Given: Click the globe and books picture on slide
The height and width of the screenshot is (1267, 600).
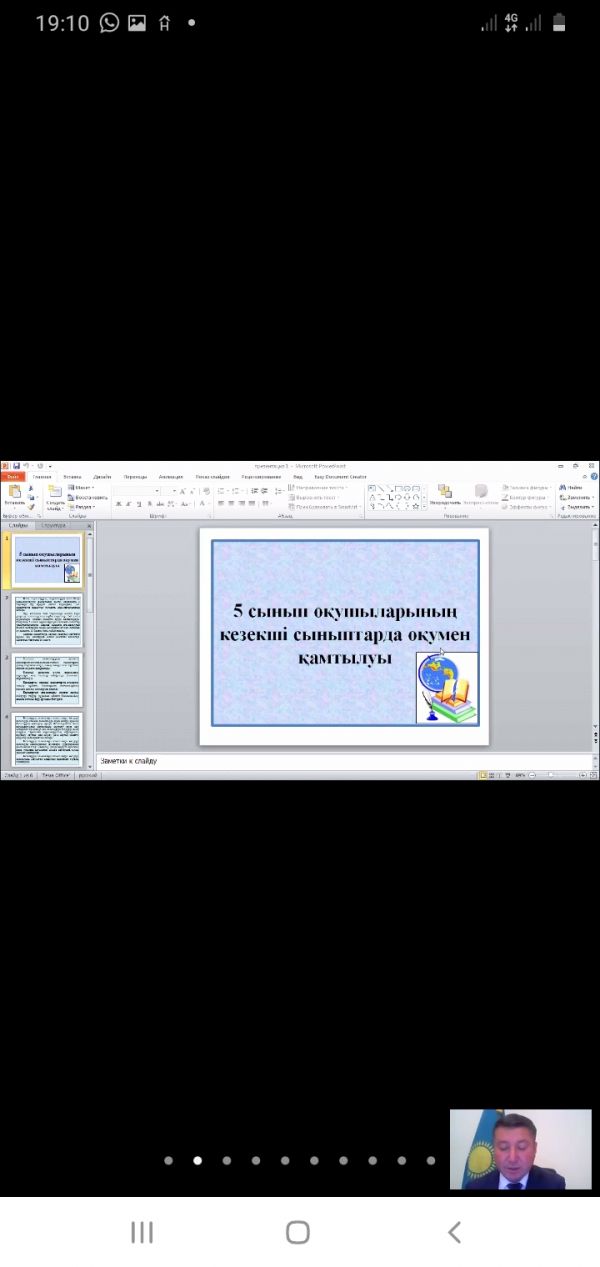Looking at the screenshot, I should [x=447, y=687].
